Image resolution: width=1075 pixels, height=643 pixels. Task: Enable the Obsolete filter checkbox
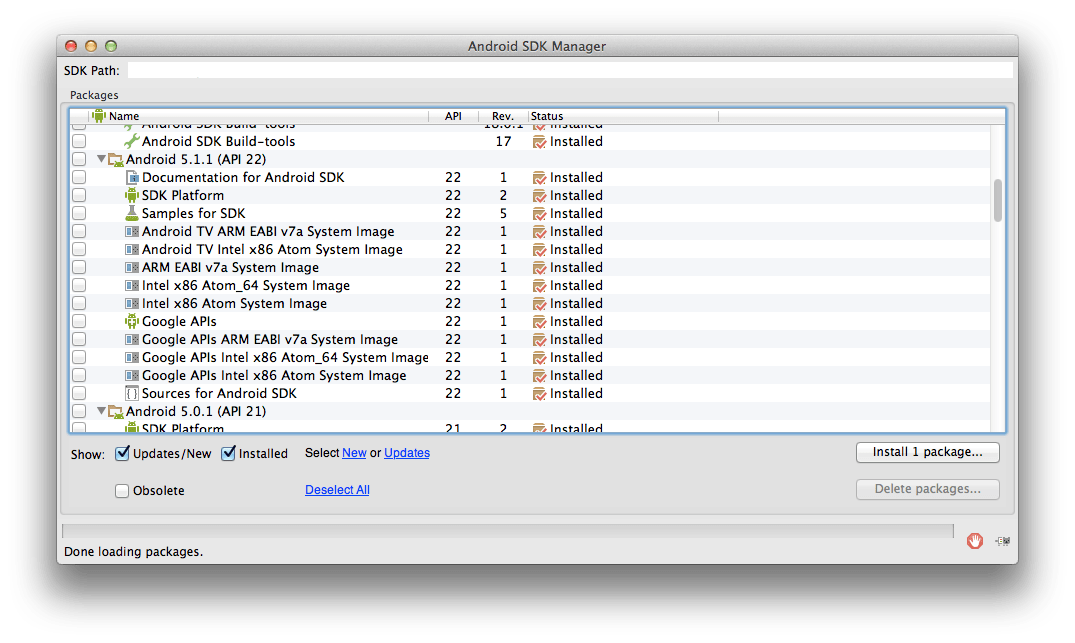tap(122, 491)
